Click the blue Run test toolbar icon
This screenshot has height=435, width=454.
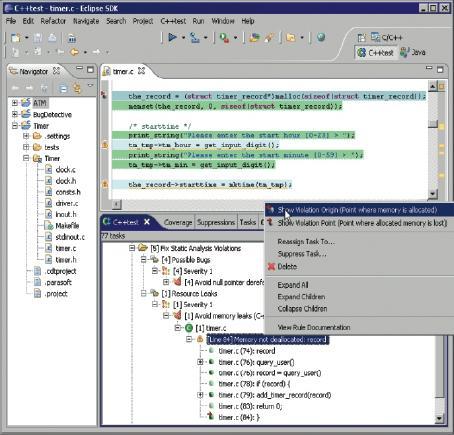172,37
